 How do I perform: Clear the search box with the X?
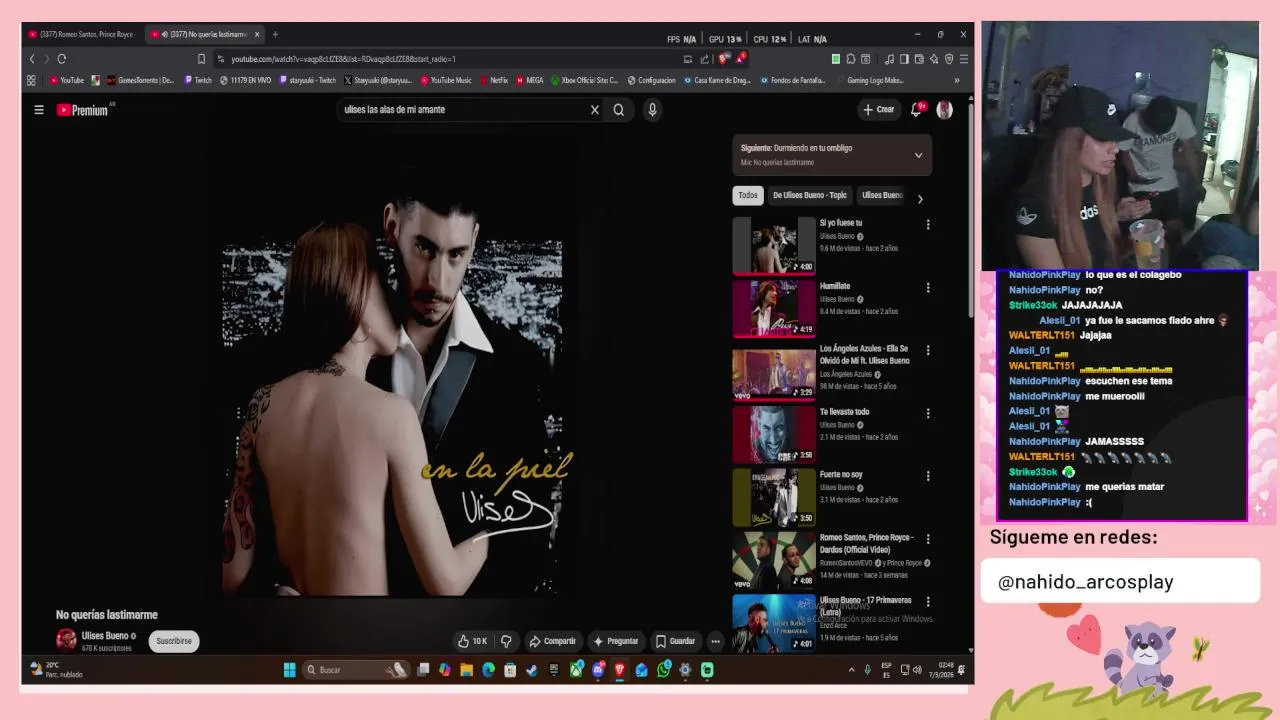coord(594,110)
